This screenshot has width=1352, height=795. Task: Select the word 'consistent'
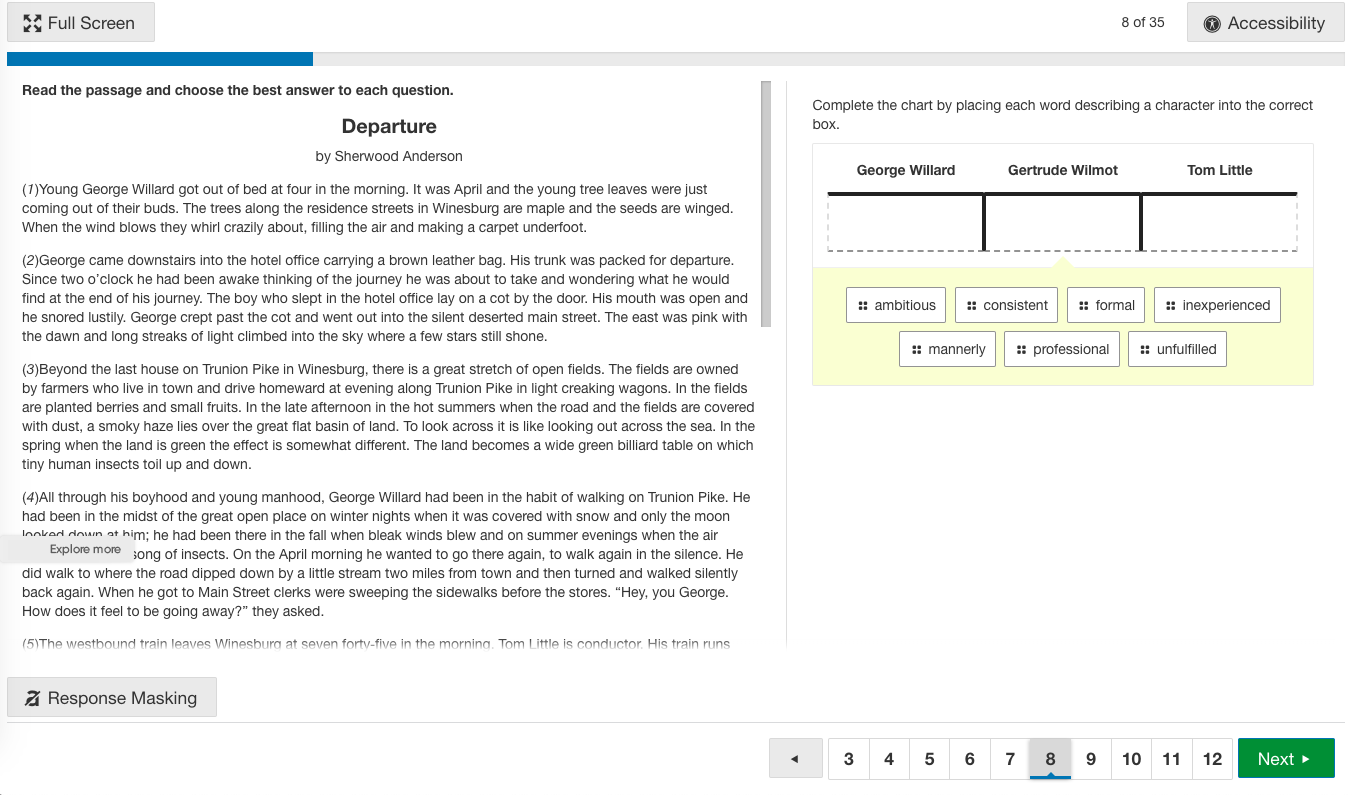click(1007, 306)
